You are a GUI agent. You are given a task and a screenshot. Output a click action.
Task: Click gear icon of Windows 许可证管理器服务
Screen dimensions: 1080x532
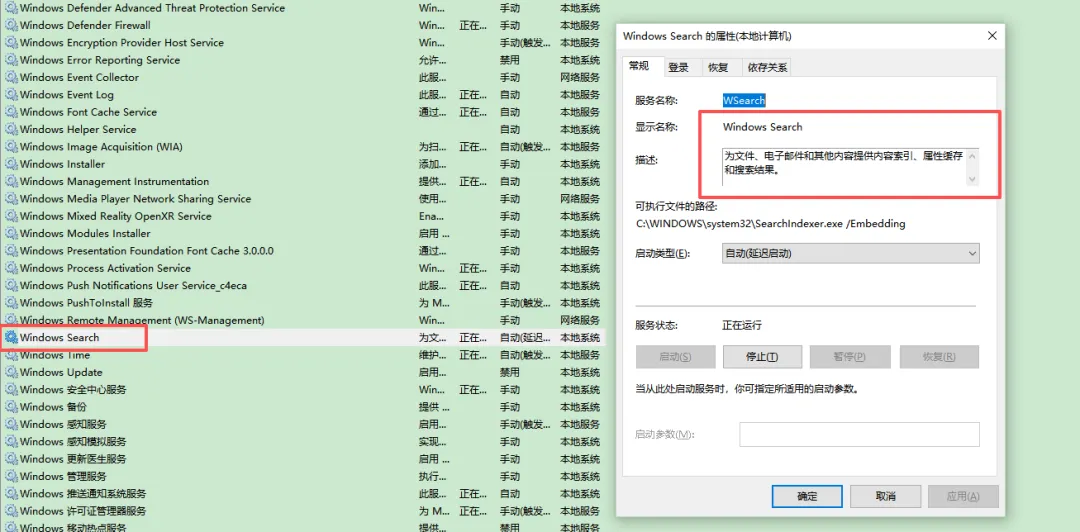click(12, 511)
